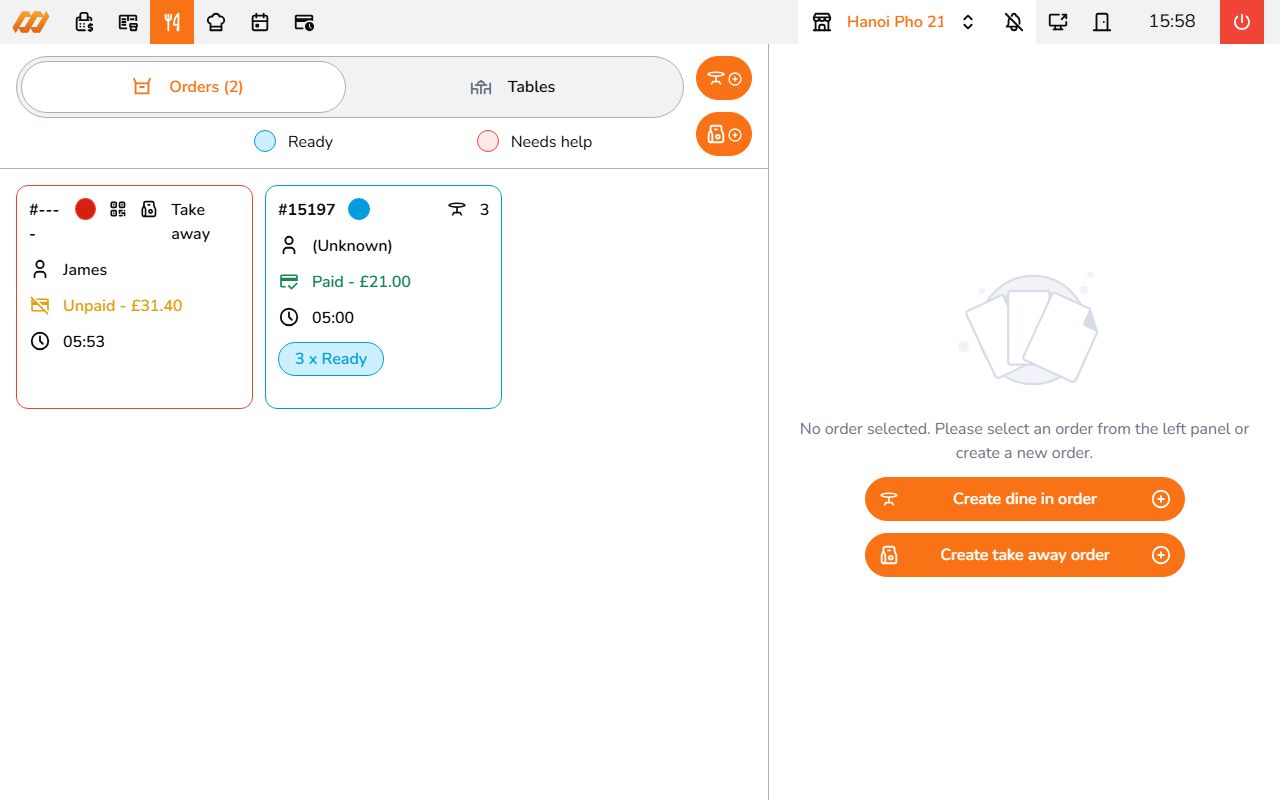1280x800 pixels.
Task: Click the Hanoi Pho 21 store name
Action: pyautogui.click(x=896, y=21)
